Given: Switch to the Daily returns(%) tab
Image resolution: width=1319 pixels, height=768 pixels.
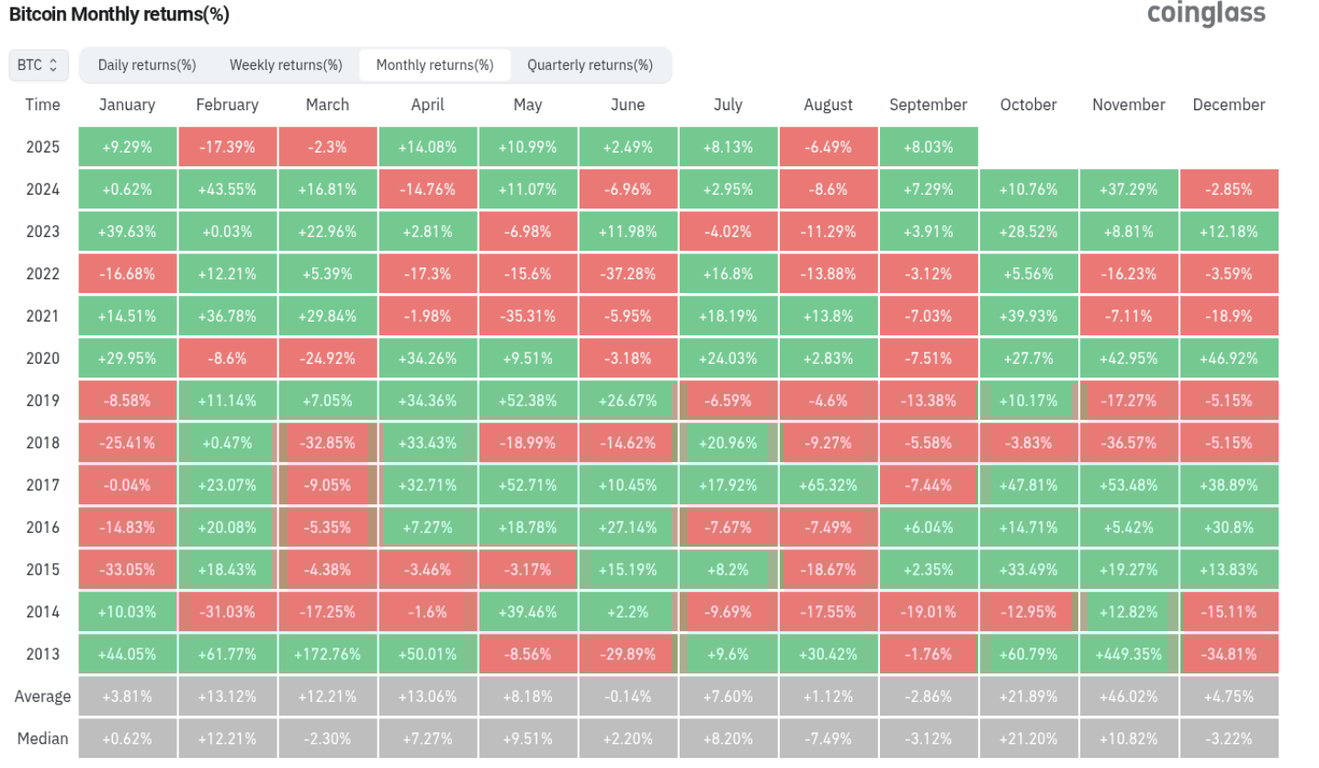Looking at the screenshot, I should tap(145, 64).
